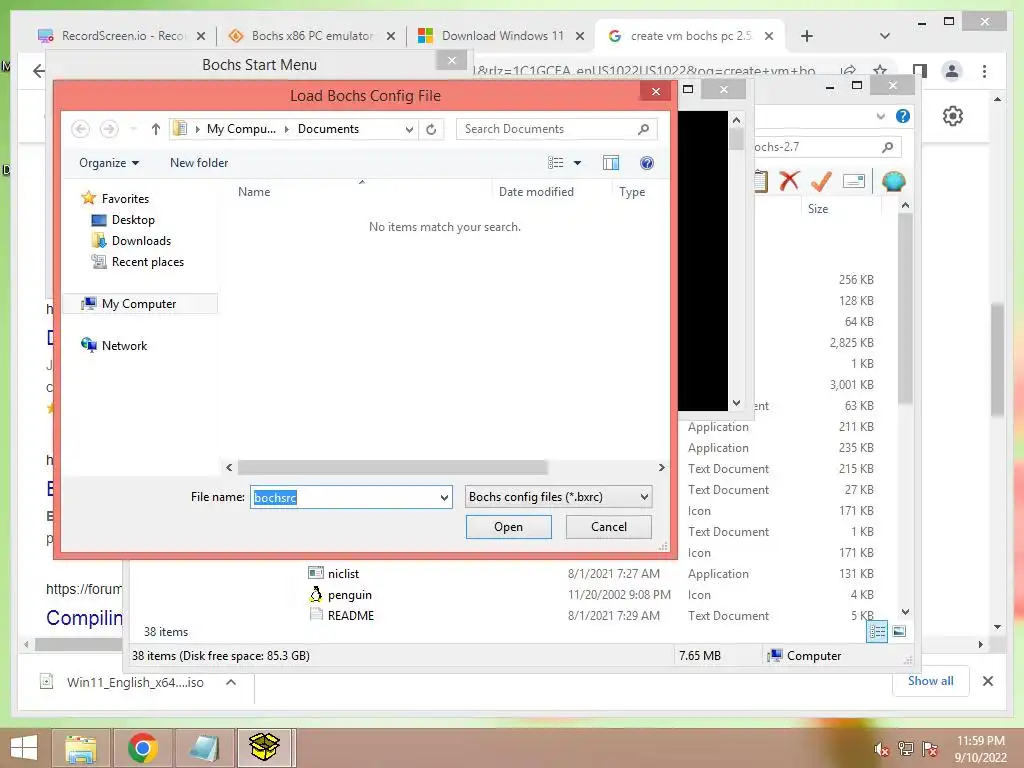The width and height of the screenshot is (1024, 768).
Task: Open Recent places in sidebar
Action: 148,261
